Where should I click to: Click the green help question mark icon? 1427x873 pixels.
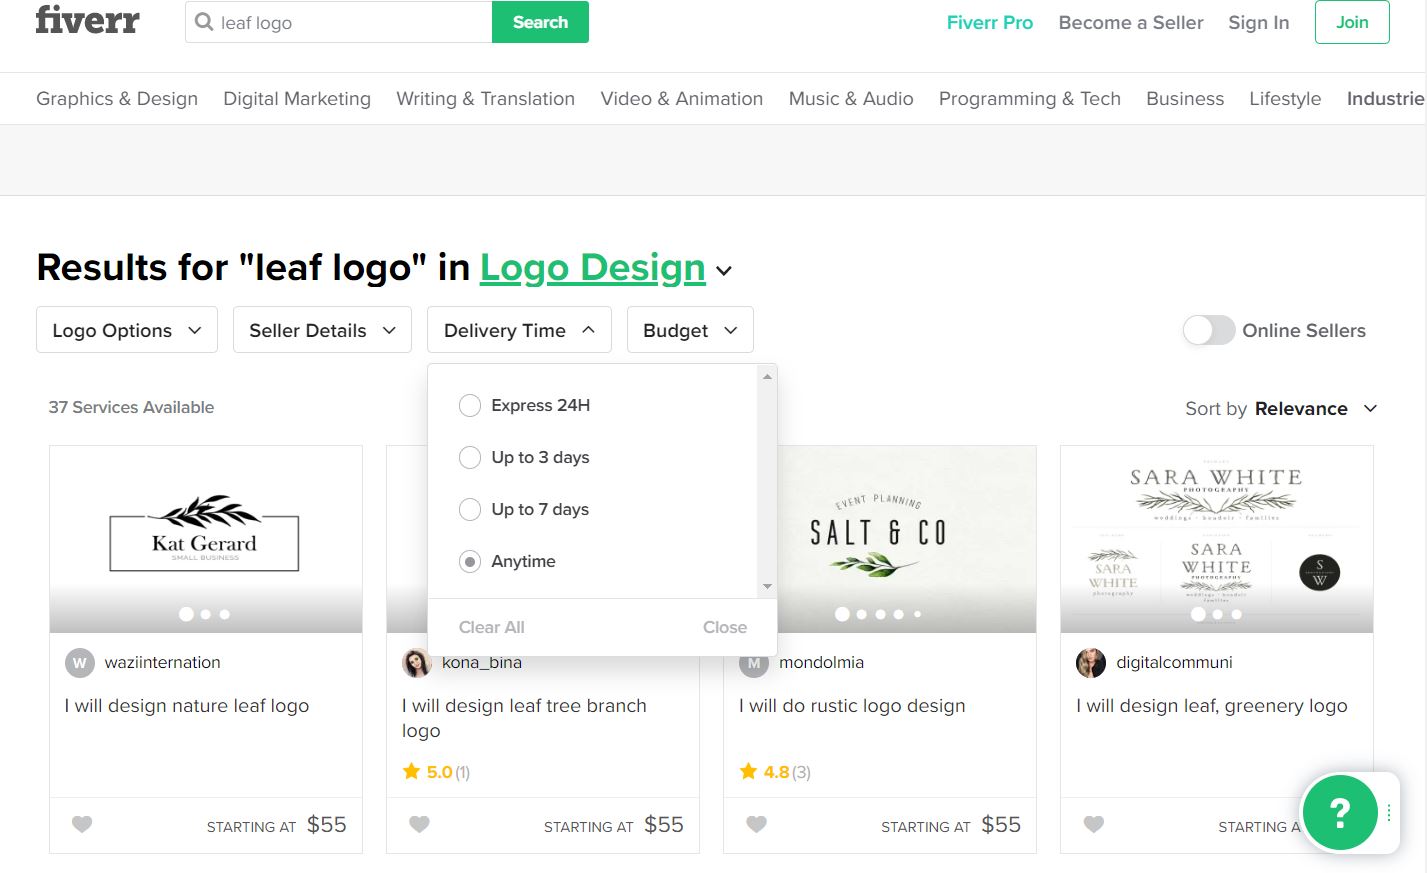pyautogui.click(x=1340, y=812)
